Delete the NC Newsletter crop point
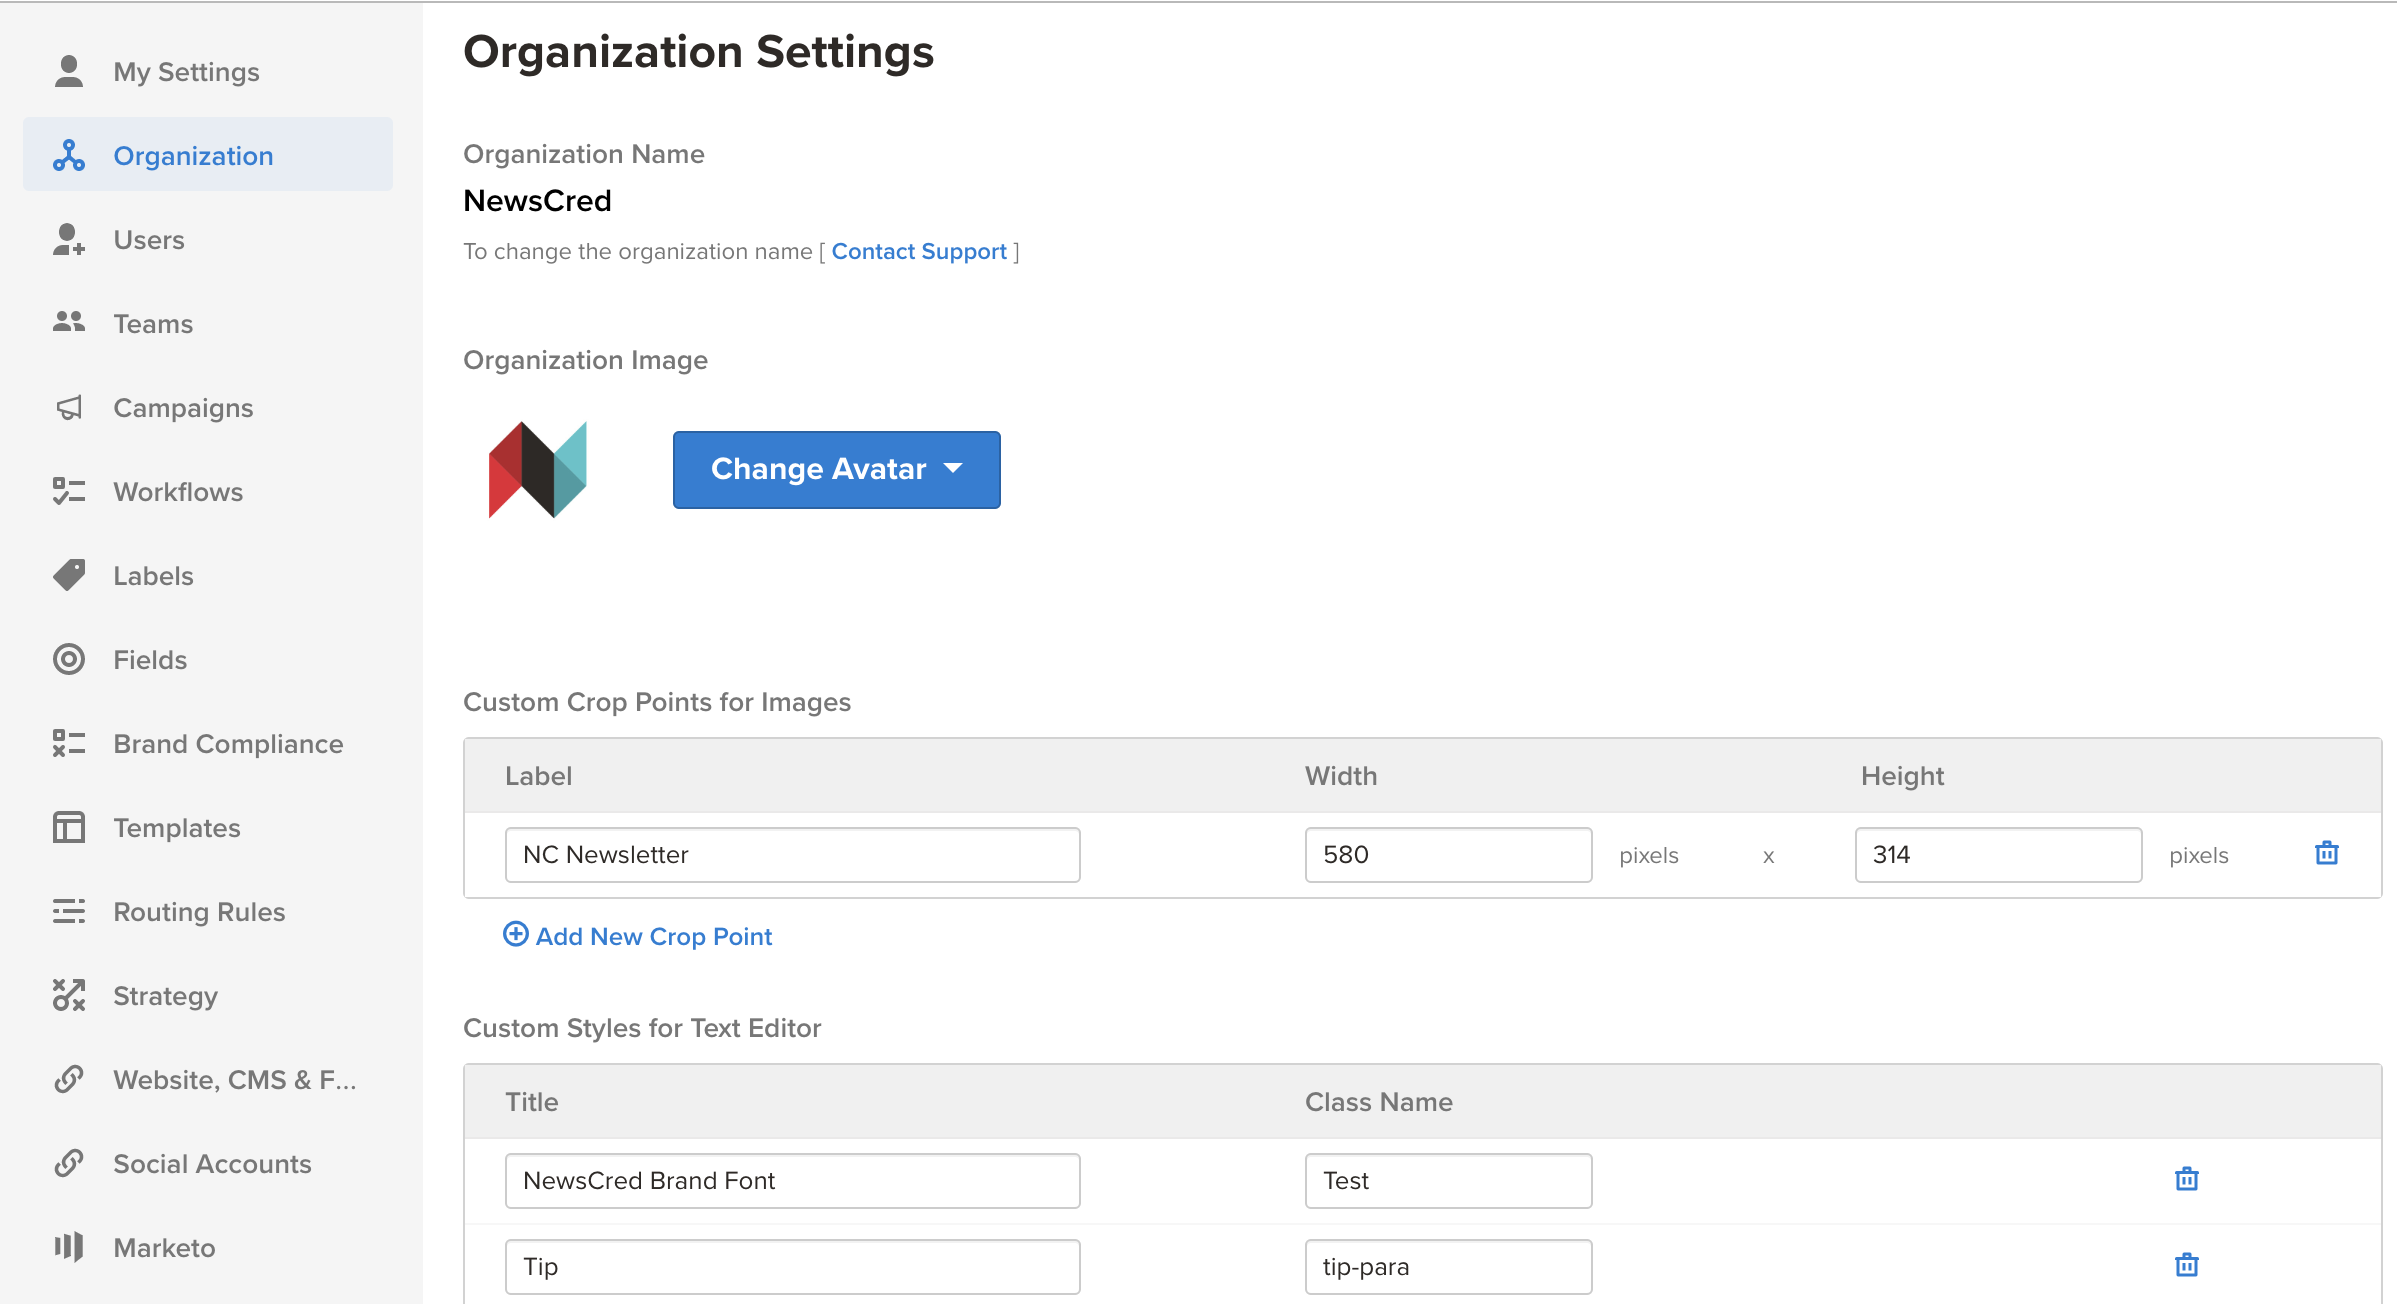Screen dimensions: 2397x1304 click(x=2327, y=853)
